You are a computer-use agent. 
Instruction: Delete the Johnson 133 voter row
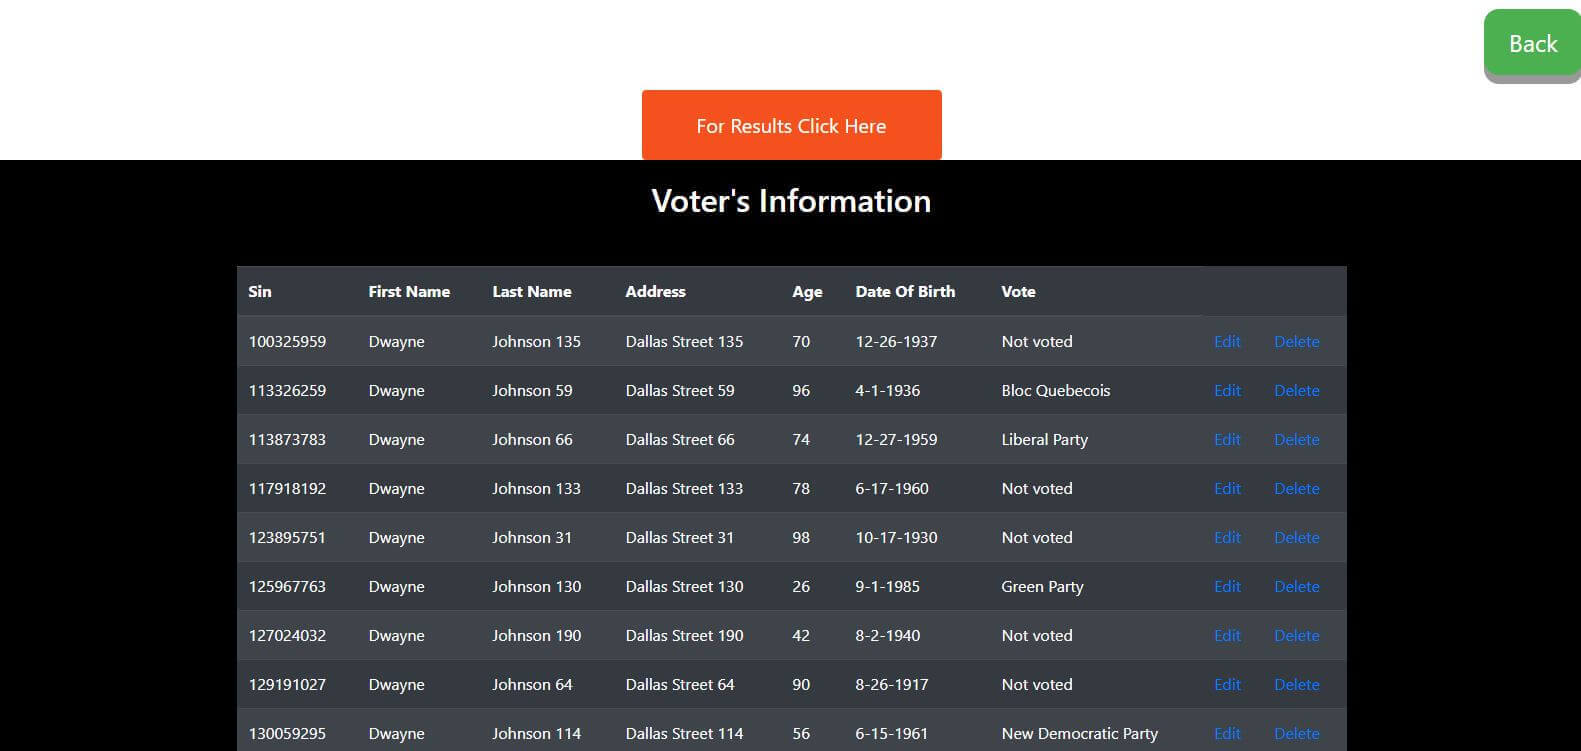[1296, 489]
